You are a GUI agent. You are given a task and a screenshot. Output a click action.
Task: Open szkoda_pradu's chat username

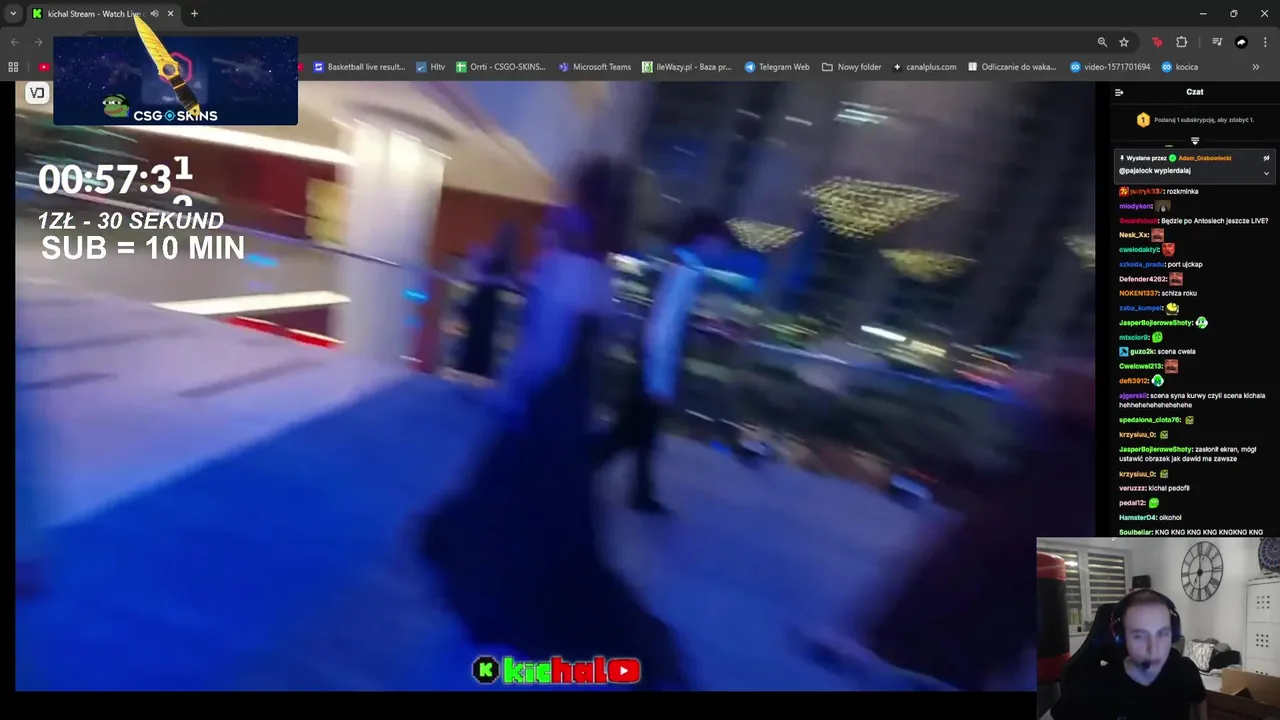(1141, 264)
